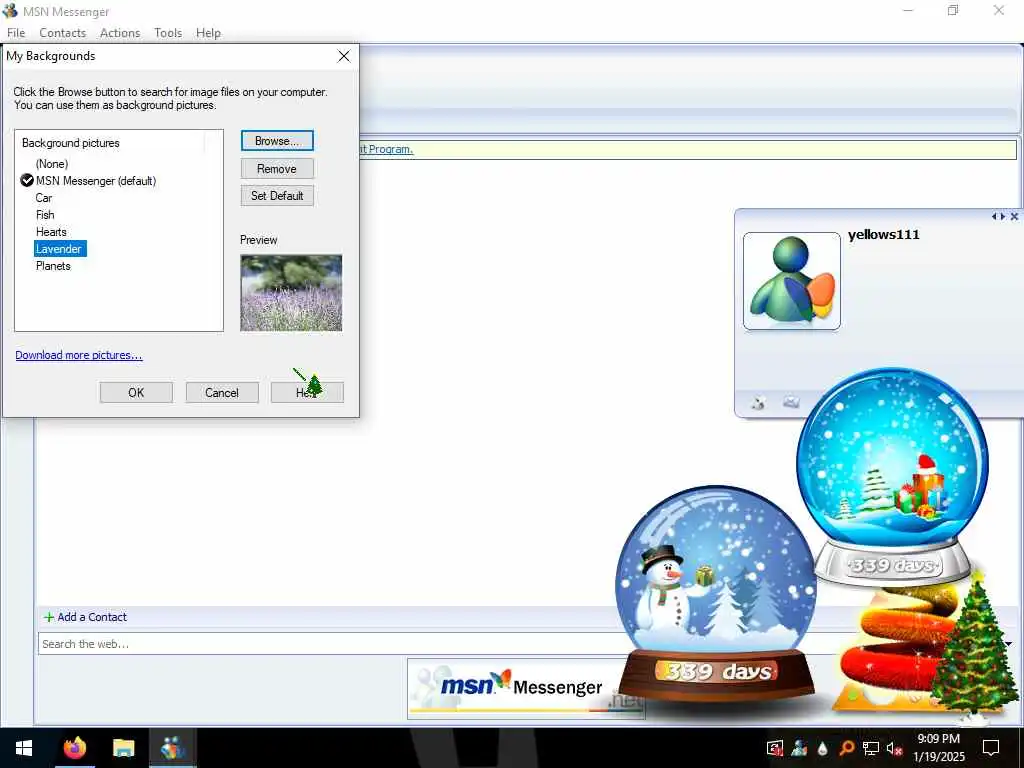
Task: Click the send instant message icon on contact card
Action: [758, 402]
